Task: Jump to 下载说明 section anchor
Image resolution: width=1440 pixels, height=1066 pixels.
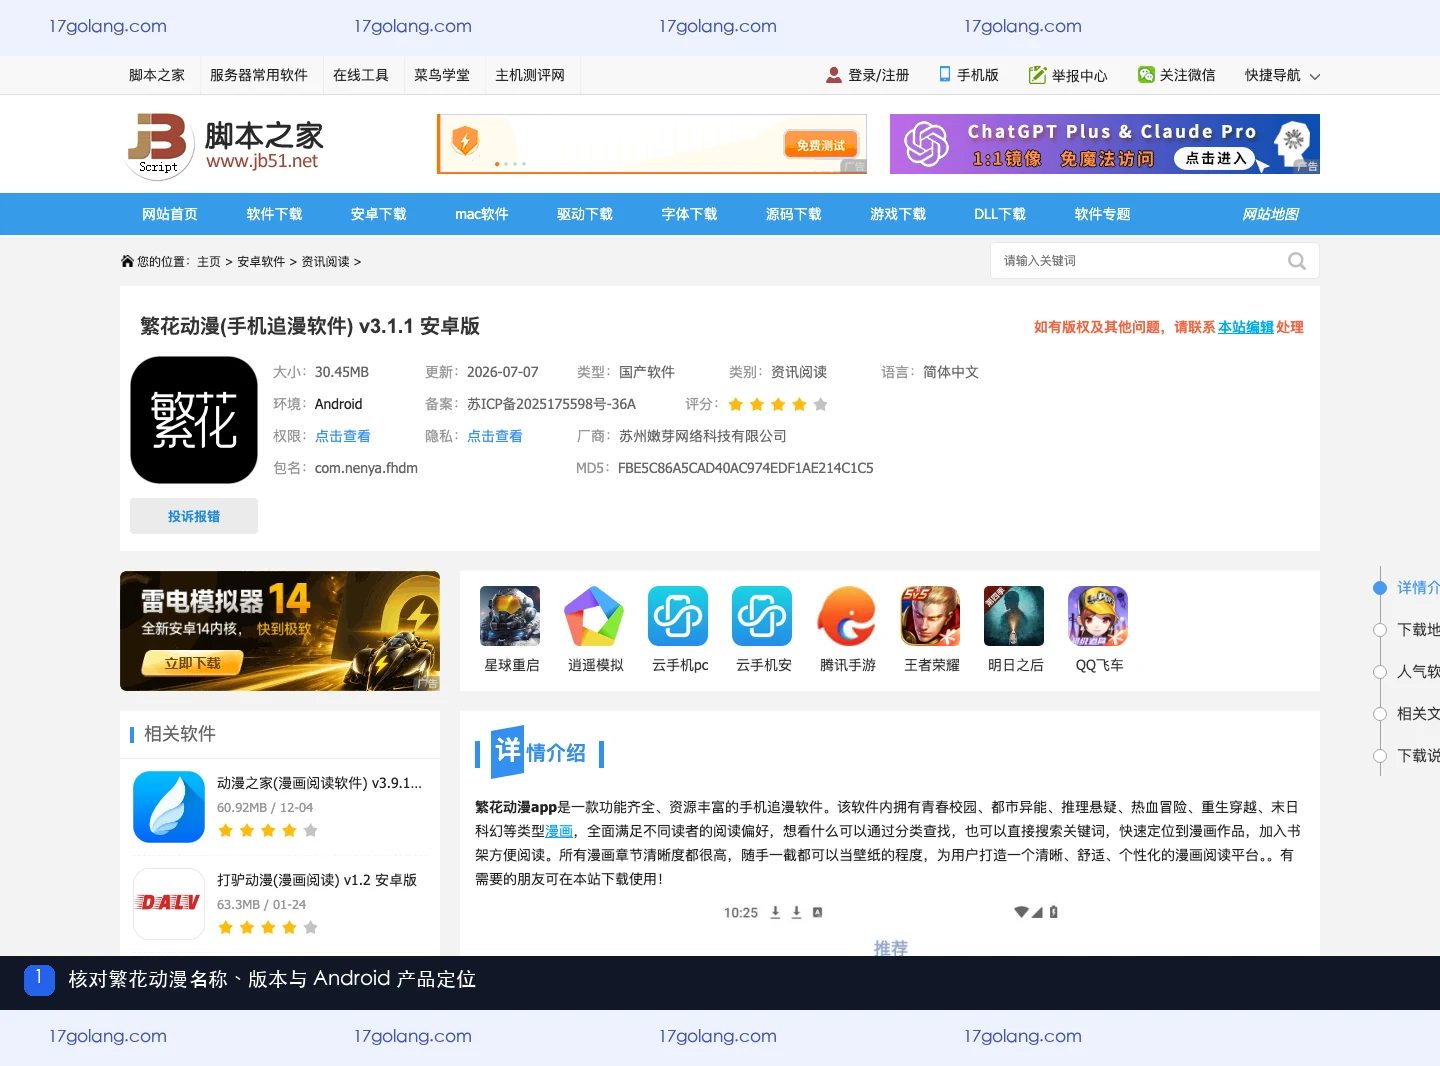Action: (1418, 755)
